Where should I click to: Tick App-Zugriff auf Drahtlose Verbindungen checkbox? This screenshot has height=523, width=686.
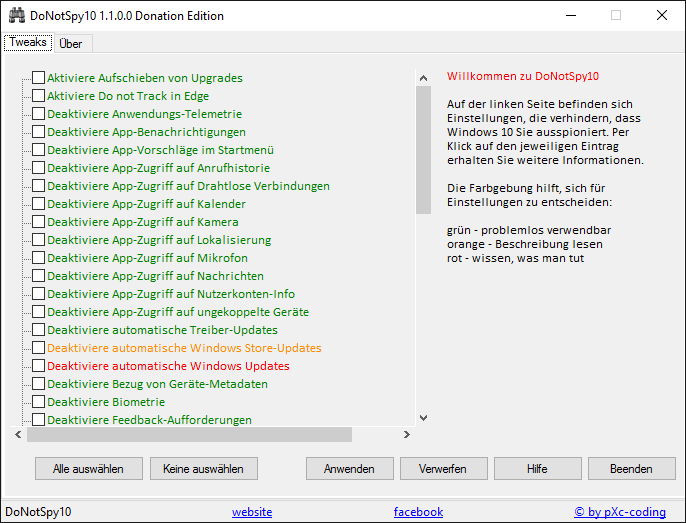click(x=38, y=186)
